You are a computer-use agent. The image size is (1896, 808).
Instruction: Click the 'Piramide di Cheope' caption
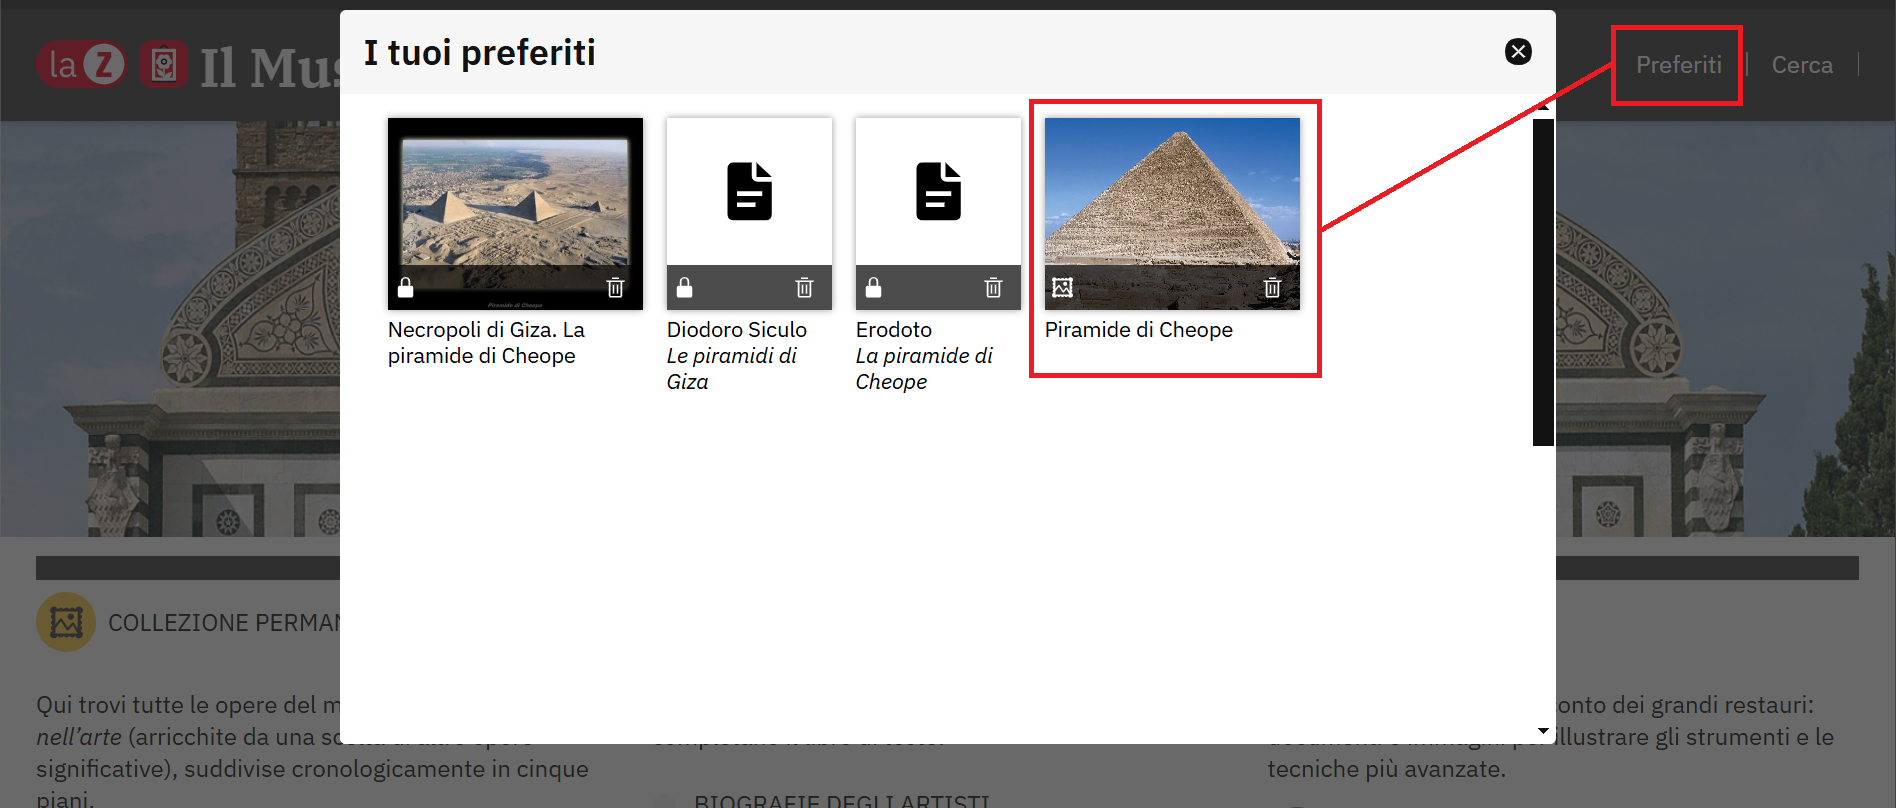click(x=1139, y=330)
